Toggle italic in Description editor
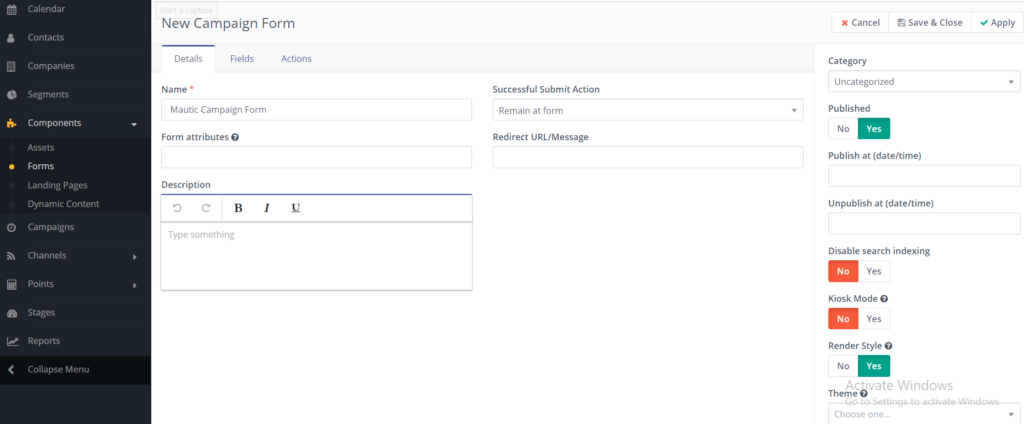 pos(266,208)
